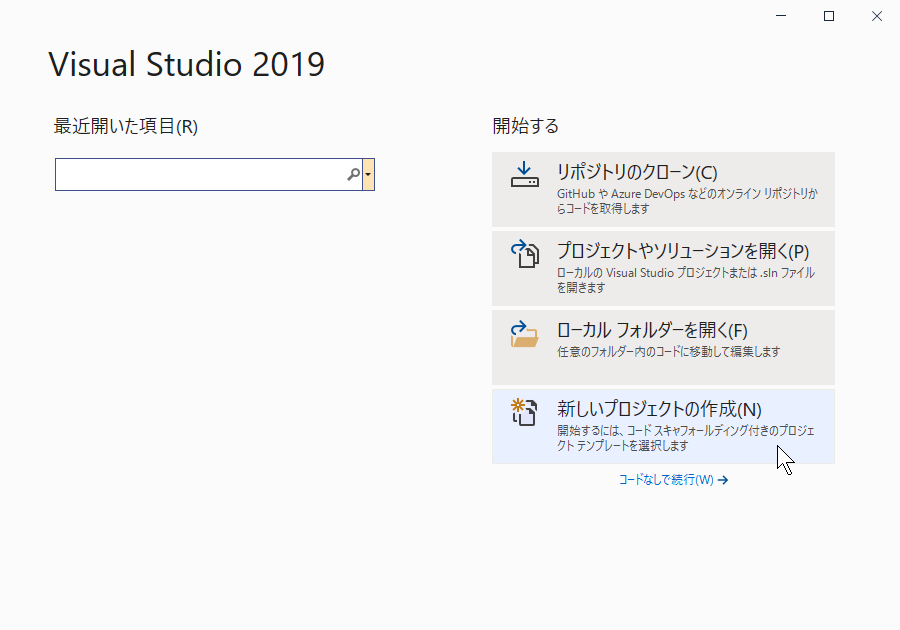Click the project template scaffolding description
900x630 pixels.
685,438
